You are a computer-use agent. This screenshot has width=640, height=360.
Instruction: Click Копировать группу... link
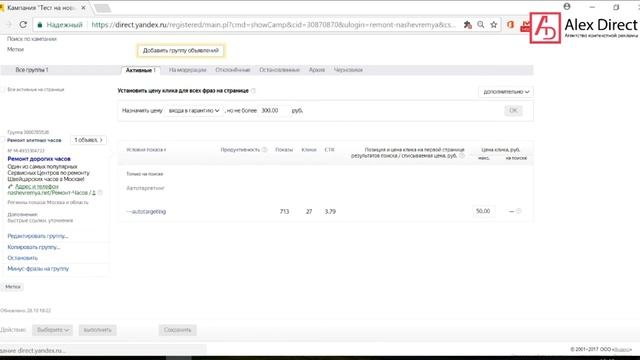[x=34, y=247]
